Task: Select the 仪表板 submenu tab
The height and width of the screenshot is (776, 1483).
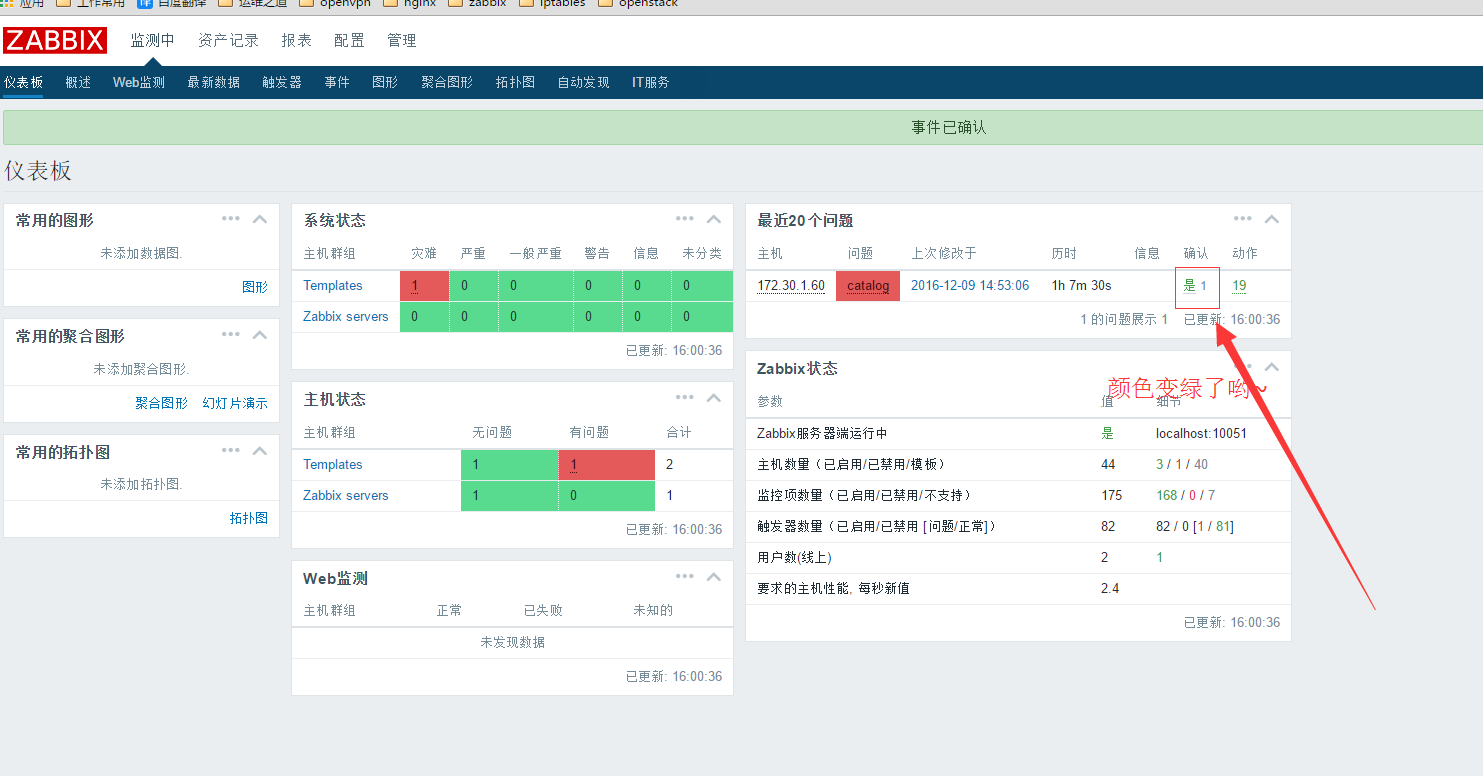Action: pyautogui.click(x=23, y=82)
